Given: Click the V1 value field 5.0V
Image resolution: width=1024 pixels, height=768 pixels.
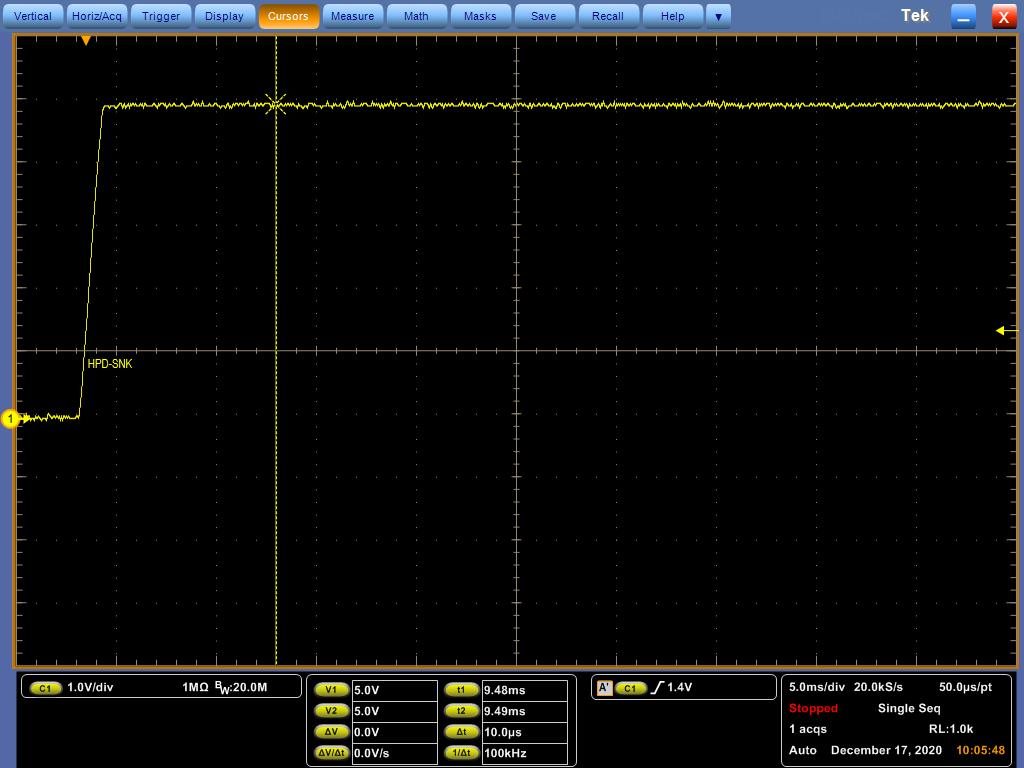Looking at the screenshot, I should (394, 690).
